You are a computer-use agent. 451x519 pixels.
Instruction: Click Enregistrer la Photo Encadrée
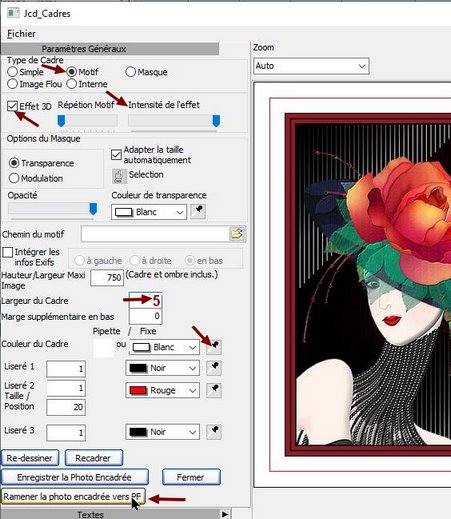coord(75,477)
